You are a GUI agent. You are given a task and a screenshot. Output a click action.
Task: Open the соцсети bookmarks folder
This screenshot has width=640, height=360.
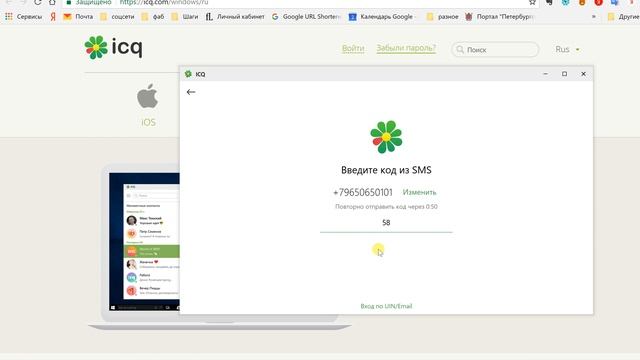117,17
